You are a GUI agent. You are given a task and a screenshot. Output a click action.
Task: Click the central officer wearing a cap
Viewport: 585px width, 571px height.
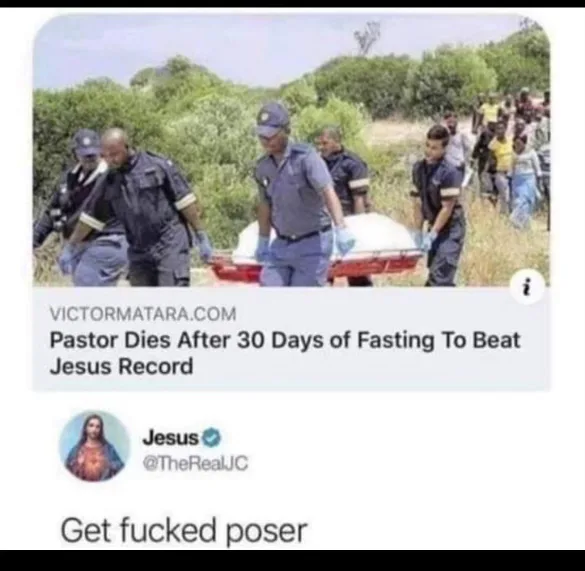coord(297,194)
